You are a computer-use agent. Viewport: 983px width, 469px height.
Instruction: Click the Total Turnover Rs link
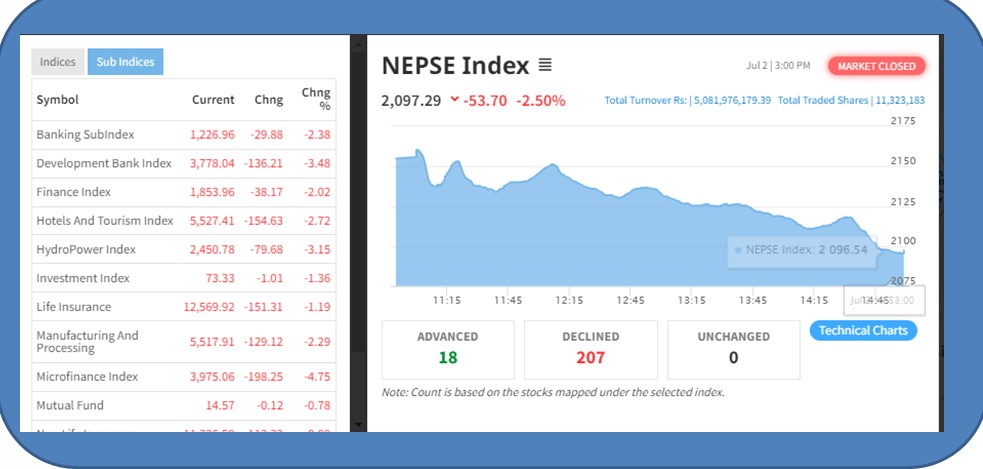(688, 101)
